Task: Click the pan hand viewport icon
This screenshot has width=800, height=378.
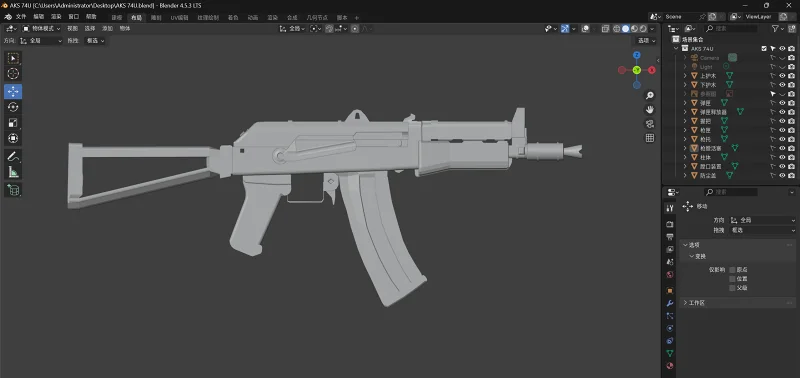Action: [649, 110]
